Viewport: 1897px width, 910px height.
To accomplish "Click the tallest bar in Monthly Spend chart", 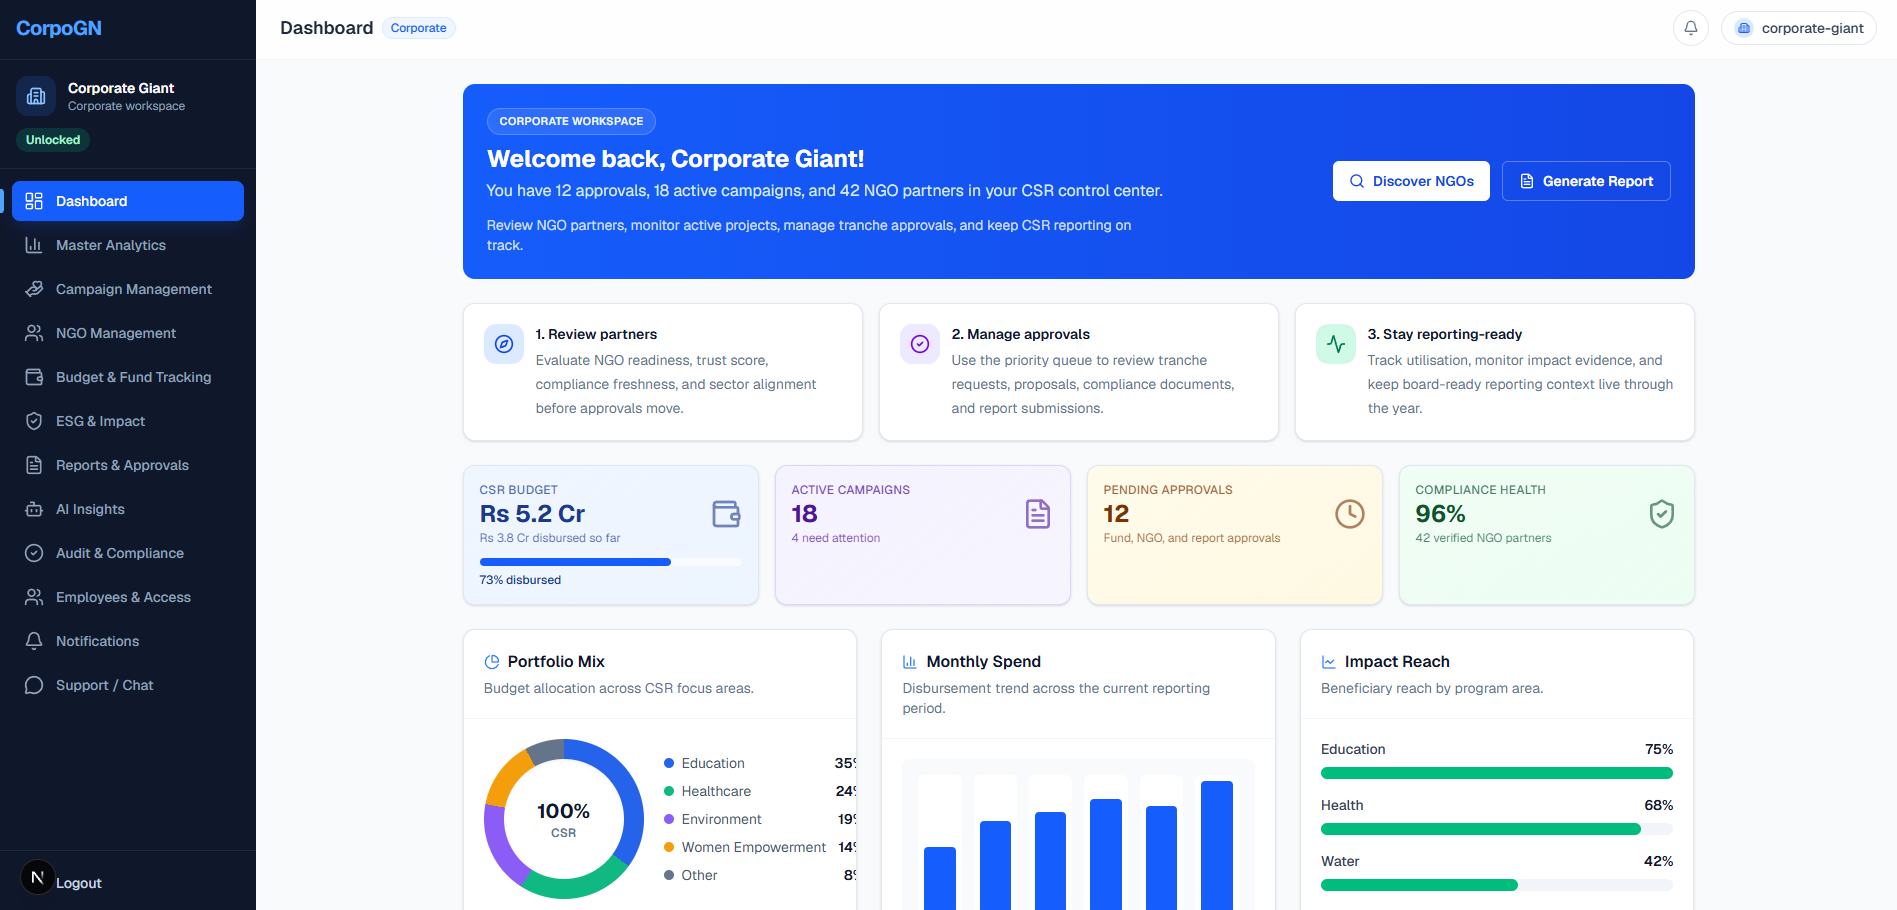I will coord(1217,845).
